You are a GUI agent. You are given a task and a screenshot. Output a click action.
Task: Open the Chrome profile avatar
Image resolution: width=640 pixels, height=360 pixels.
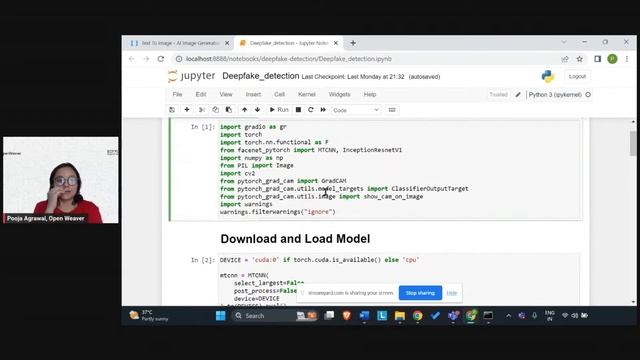pyautogui.click(x=612, y=59)
